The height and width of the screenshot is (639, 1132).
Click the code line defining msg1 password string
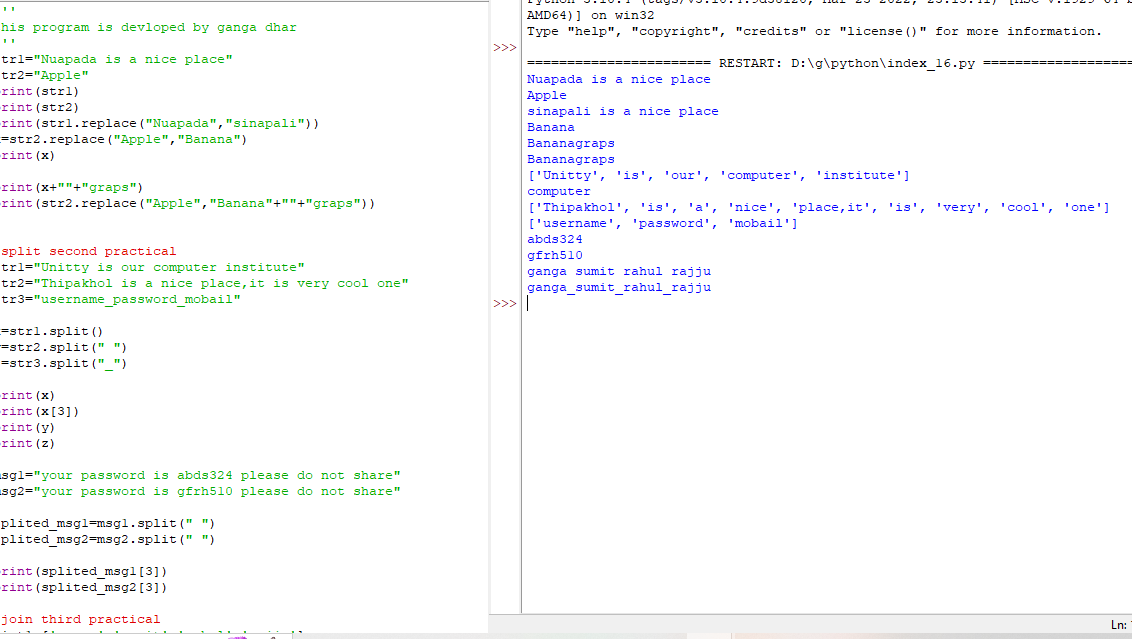200,475
